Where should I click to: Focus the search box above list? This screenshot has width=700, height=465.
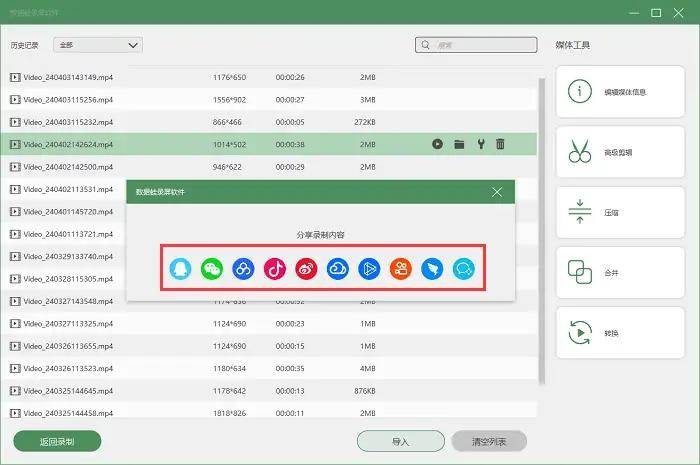[476, 45]
